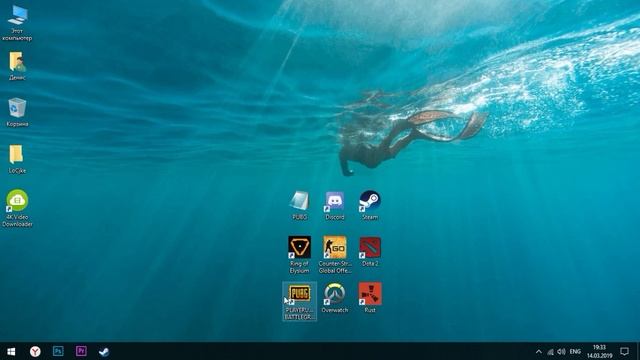Open the This PC desktop icon
The image size is (640, 360).
point(17,23)
